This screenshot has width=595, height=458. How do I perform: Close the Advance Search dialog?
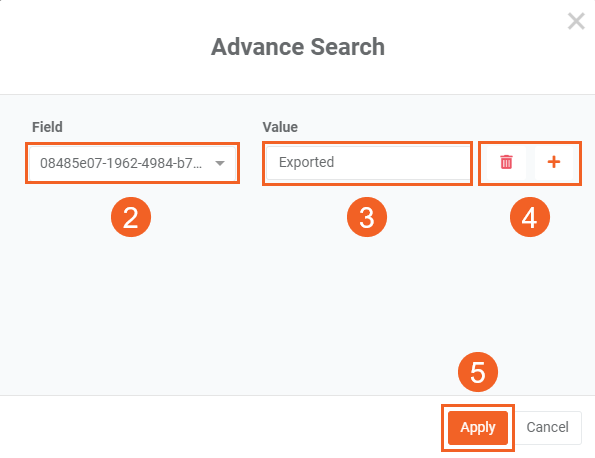tap(576, 21)
